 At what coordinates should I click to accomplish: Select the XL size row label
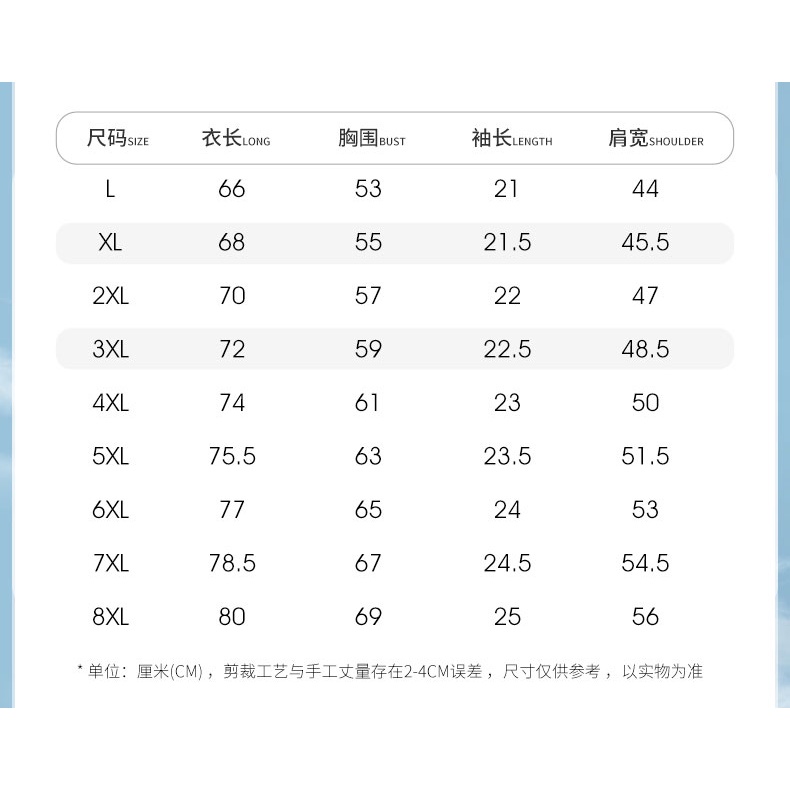click(110, 243)
